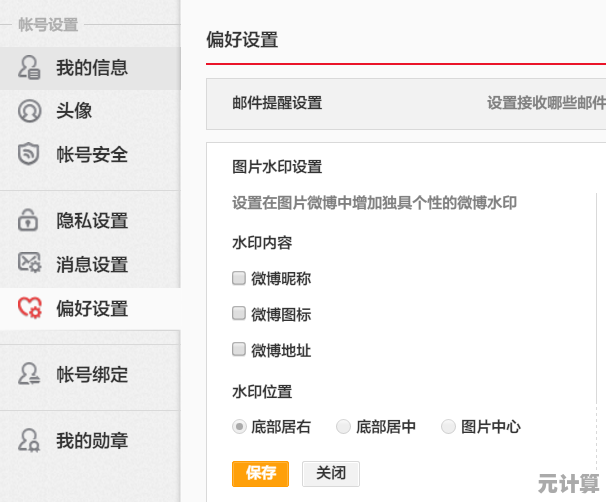Check the 微博图标 watermark option
This screenshot has height=502, width=606.
239,313
